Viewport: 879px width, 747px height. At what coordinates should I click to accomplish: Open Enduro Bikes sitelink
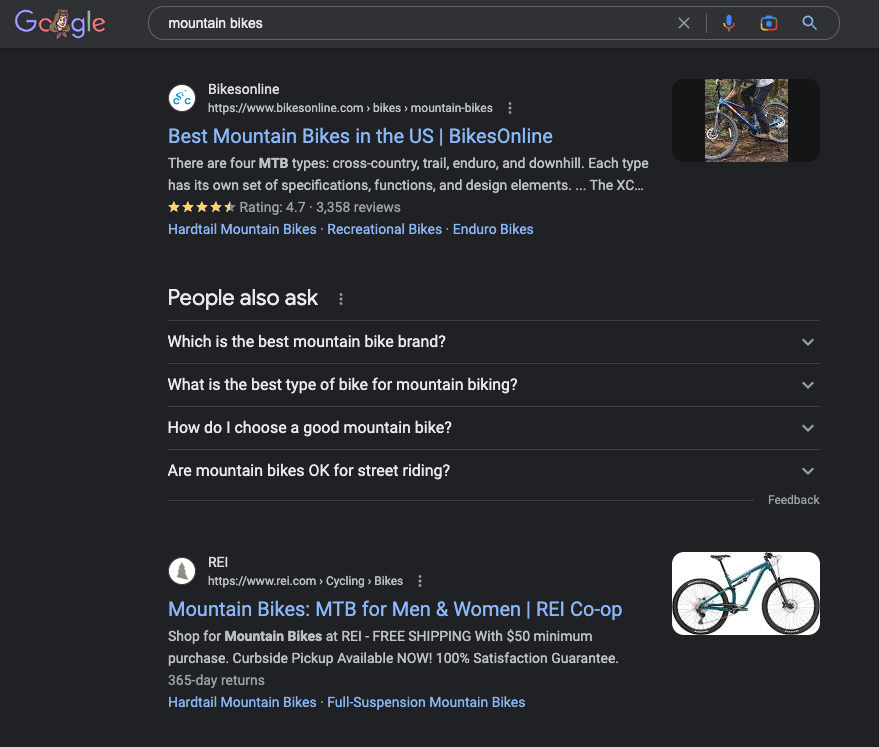click(493, 229)
